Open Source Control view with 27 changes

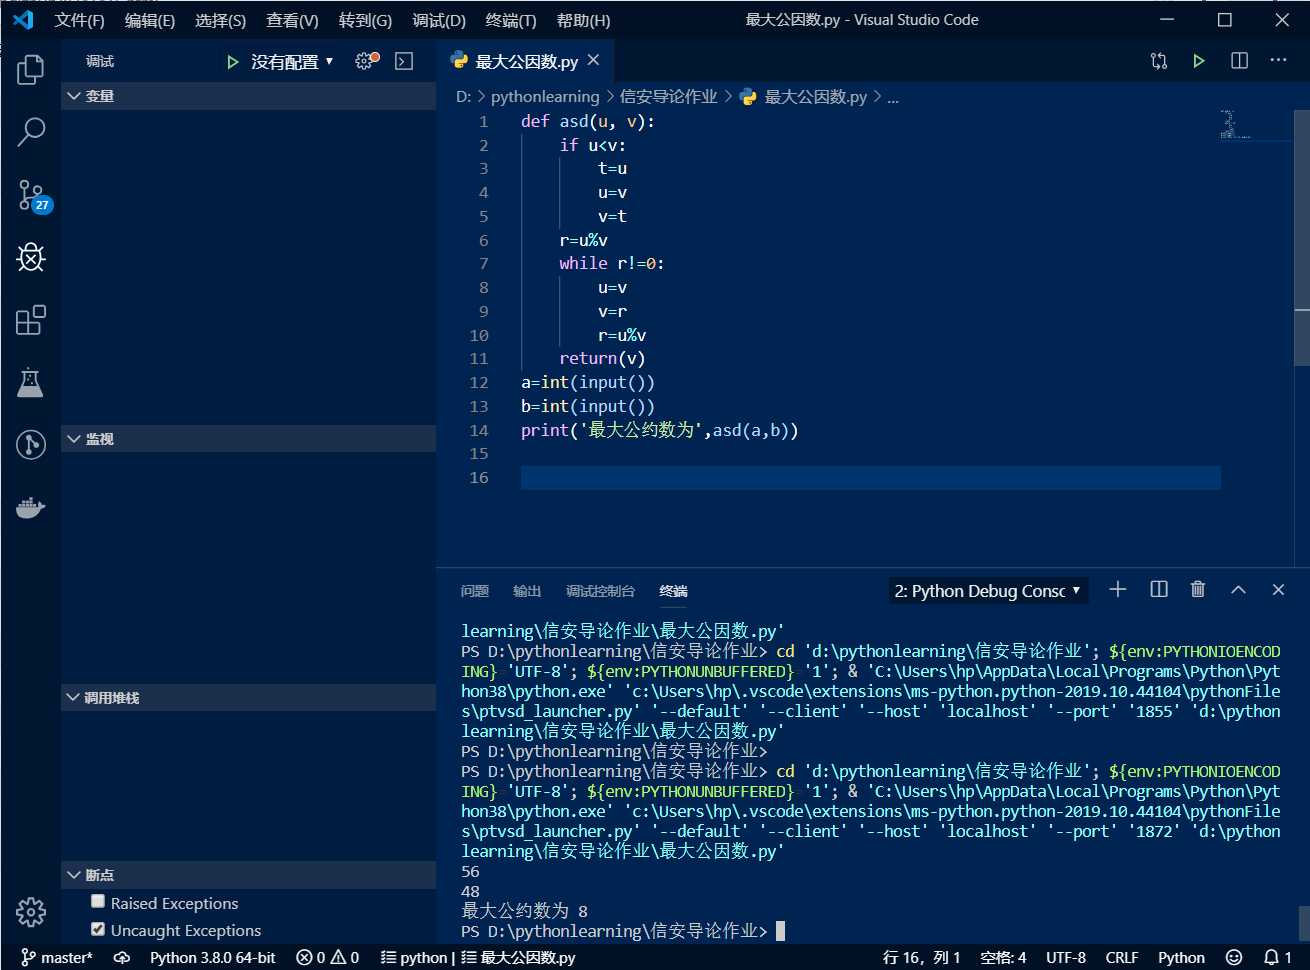pos(31,195)
